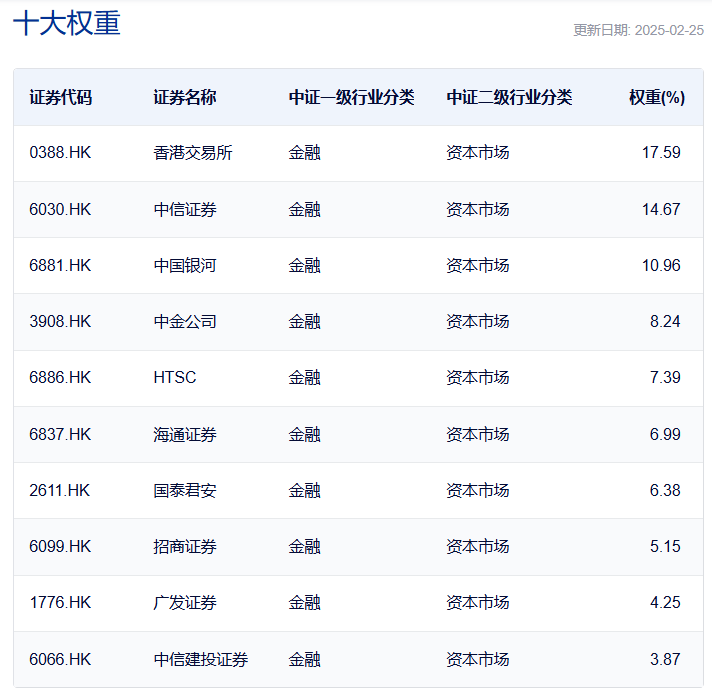This screenshot has height=697, width=712.
Task: Select code 6030.HK
Action: [x=60, y=209]
